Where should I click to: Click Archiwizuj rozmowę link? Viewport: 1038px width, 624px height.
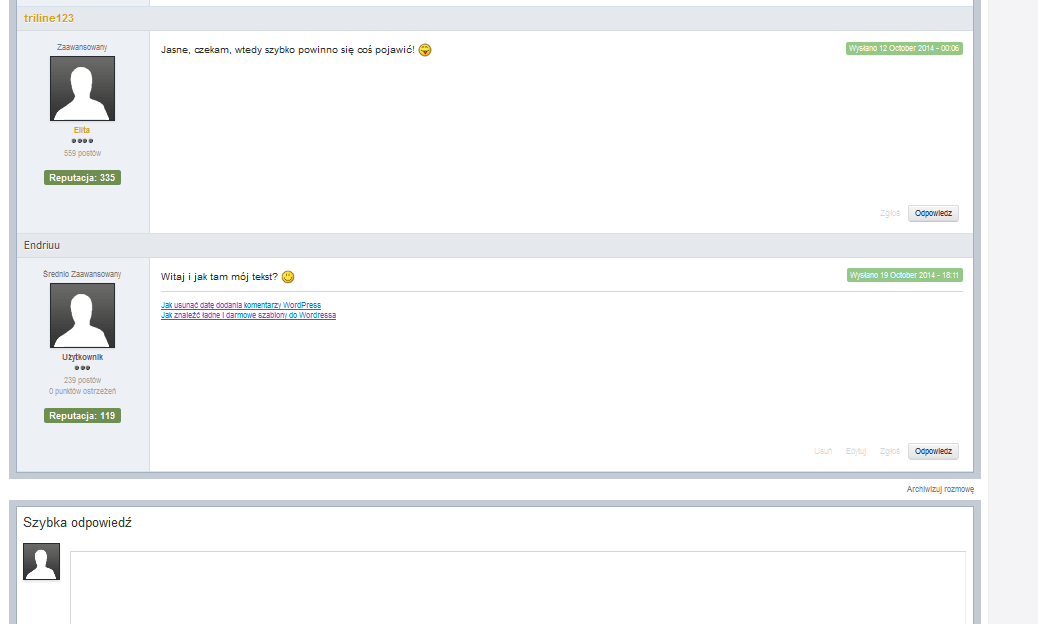939,489
